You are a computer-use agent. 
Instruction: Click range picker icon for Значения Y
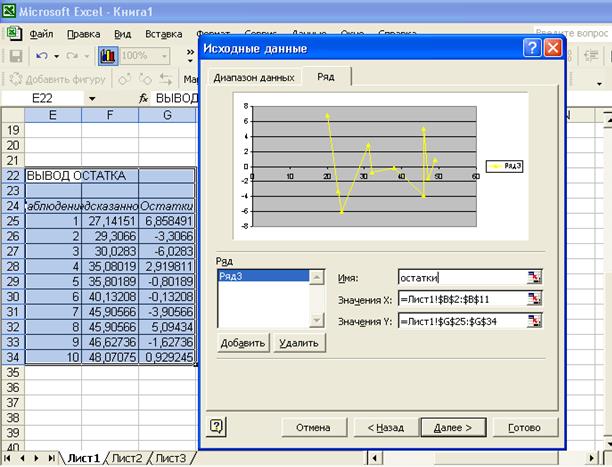click(535, 321)
